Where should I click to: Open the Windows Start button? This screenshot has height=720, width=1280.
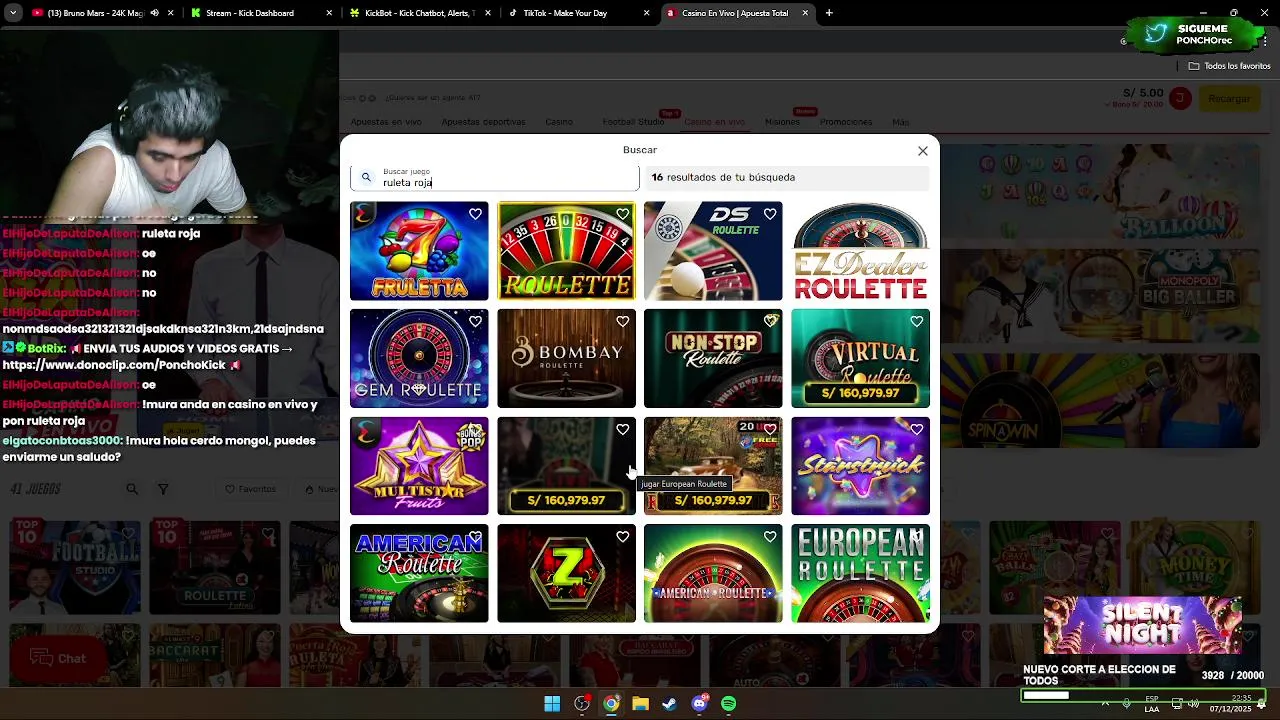pos(552,704)
